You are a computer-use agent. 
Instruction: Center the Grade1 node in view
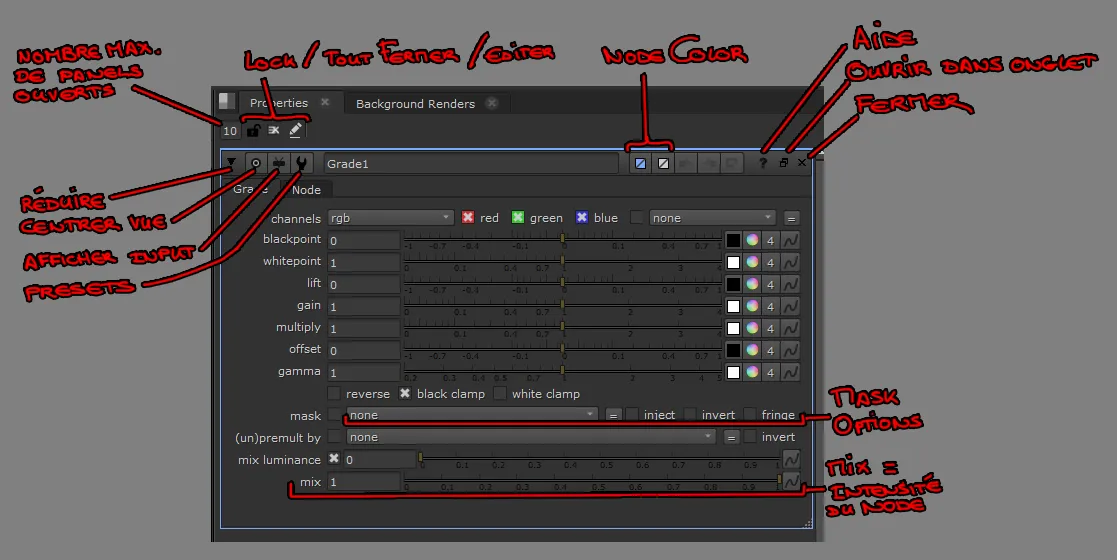click(x=256, y=163)
